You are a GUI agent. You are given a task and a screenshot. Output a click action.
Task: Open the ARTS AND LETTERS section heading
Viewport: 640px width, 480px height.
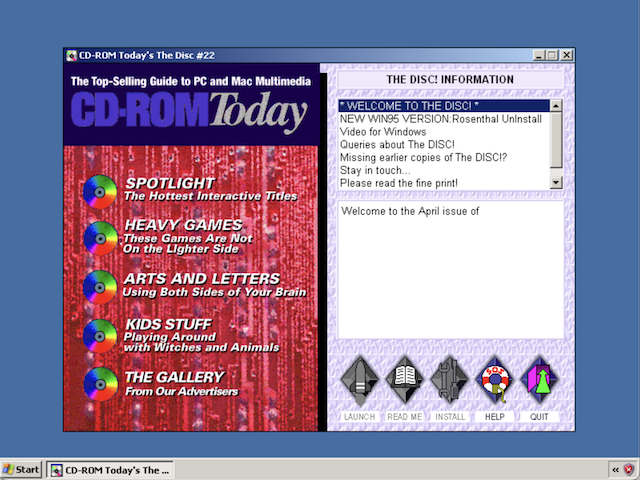point(202,278)
